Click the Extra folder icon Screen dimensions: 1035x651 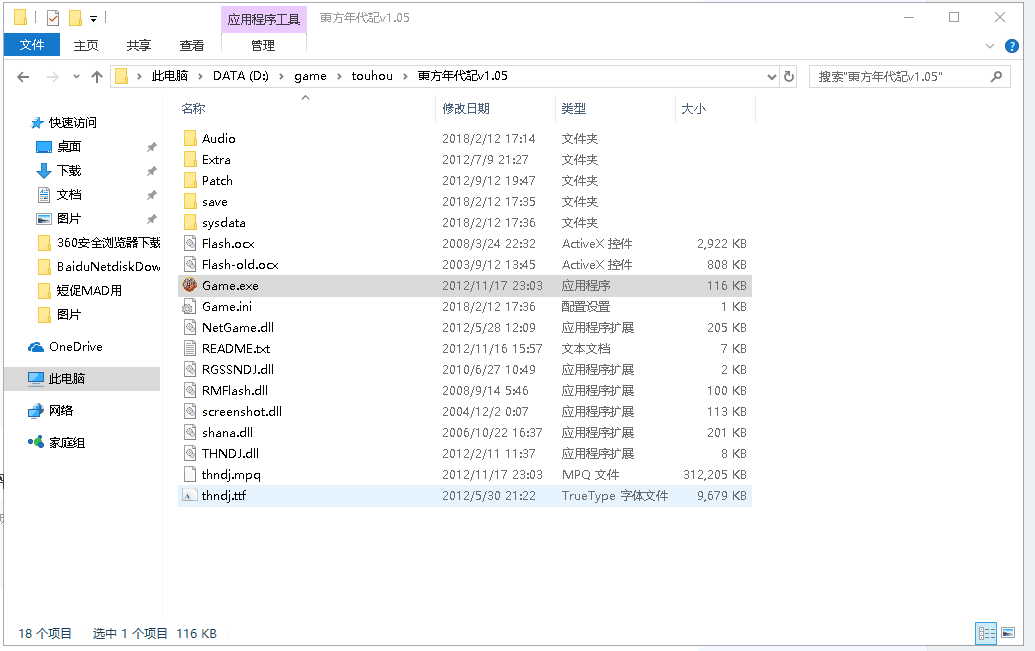pyautogui.click(x=190, y=159)
